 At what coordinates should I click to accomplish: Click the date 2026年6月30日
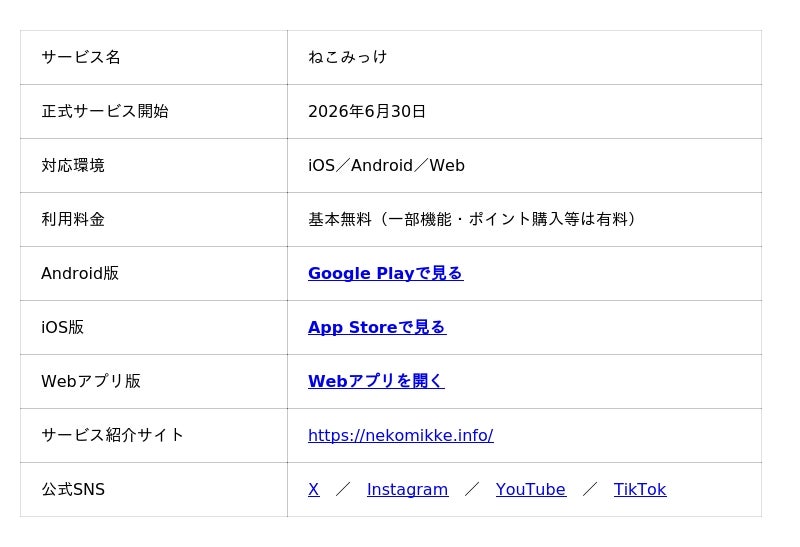point(367,111)
